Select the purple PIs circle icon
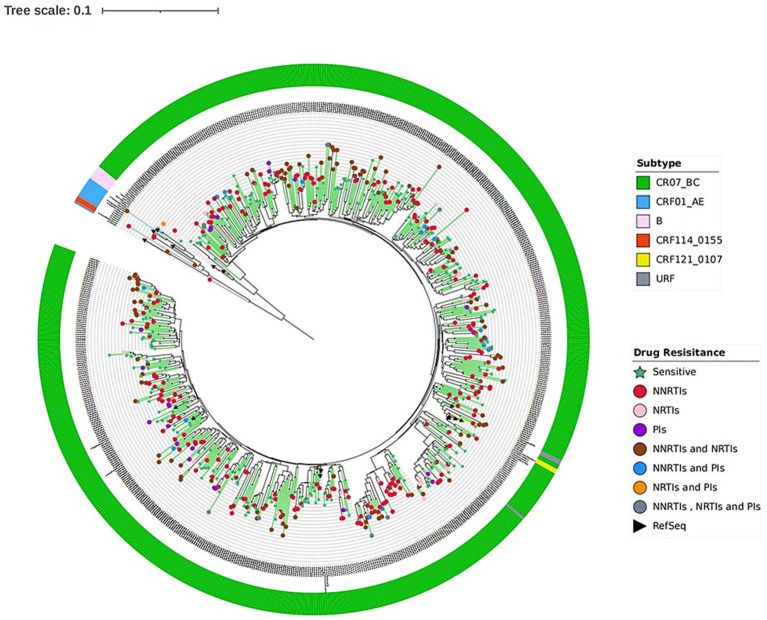767x620 pixels. 640,430
